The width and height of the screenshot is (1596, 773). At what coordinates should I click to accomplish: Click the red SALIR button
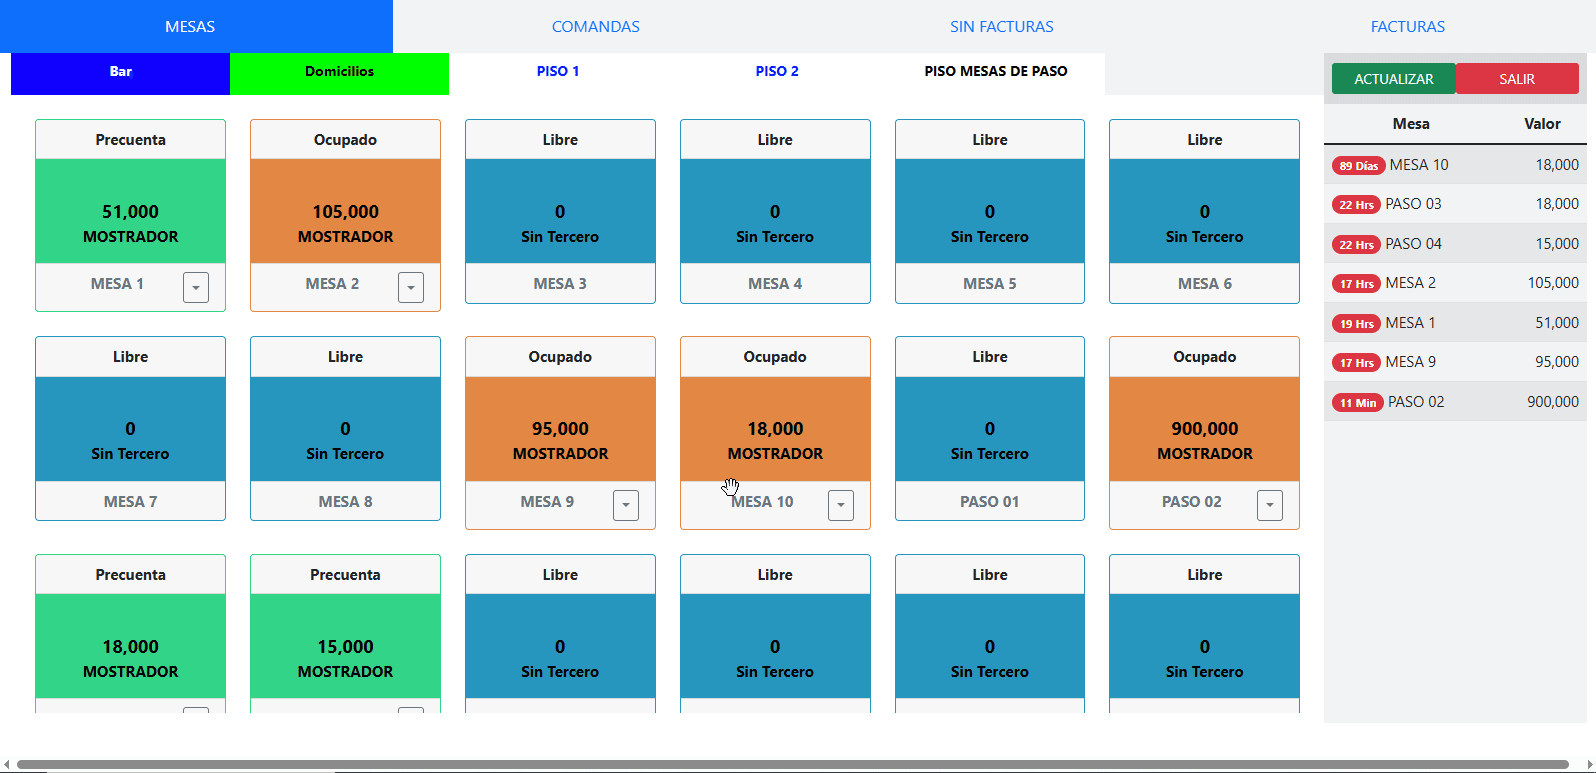[1516, 79]
